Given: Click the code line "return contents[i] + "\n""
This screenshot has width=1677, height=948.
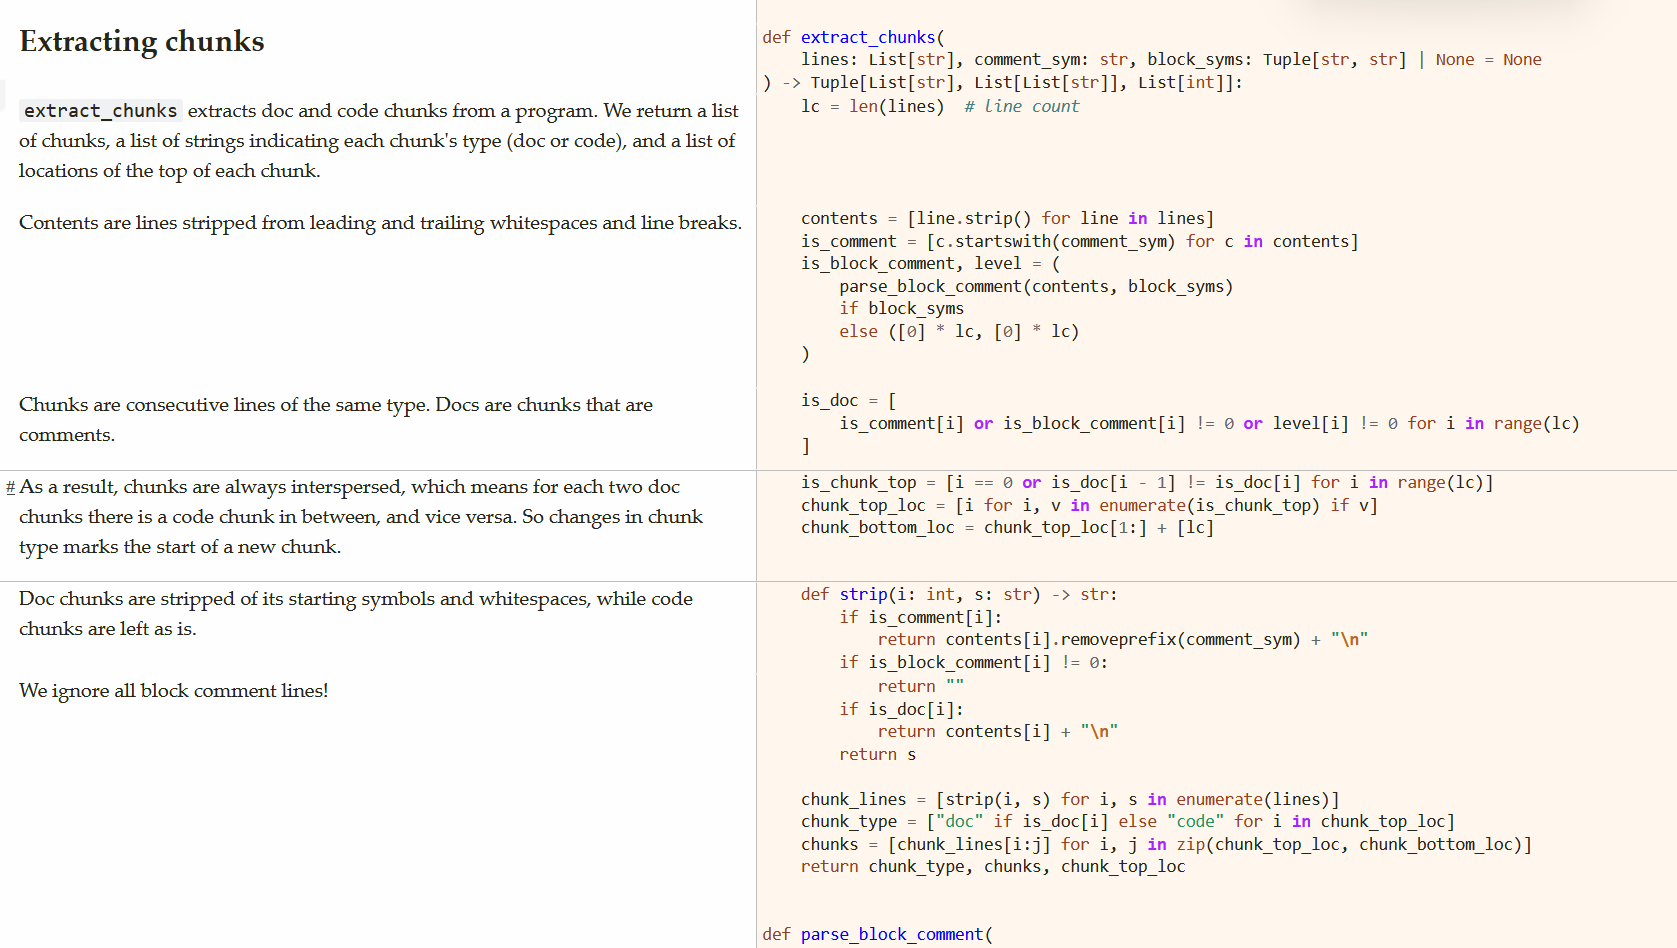Looking at the screenshot, I should 998,732.
